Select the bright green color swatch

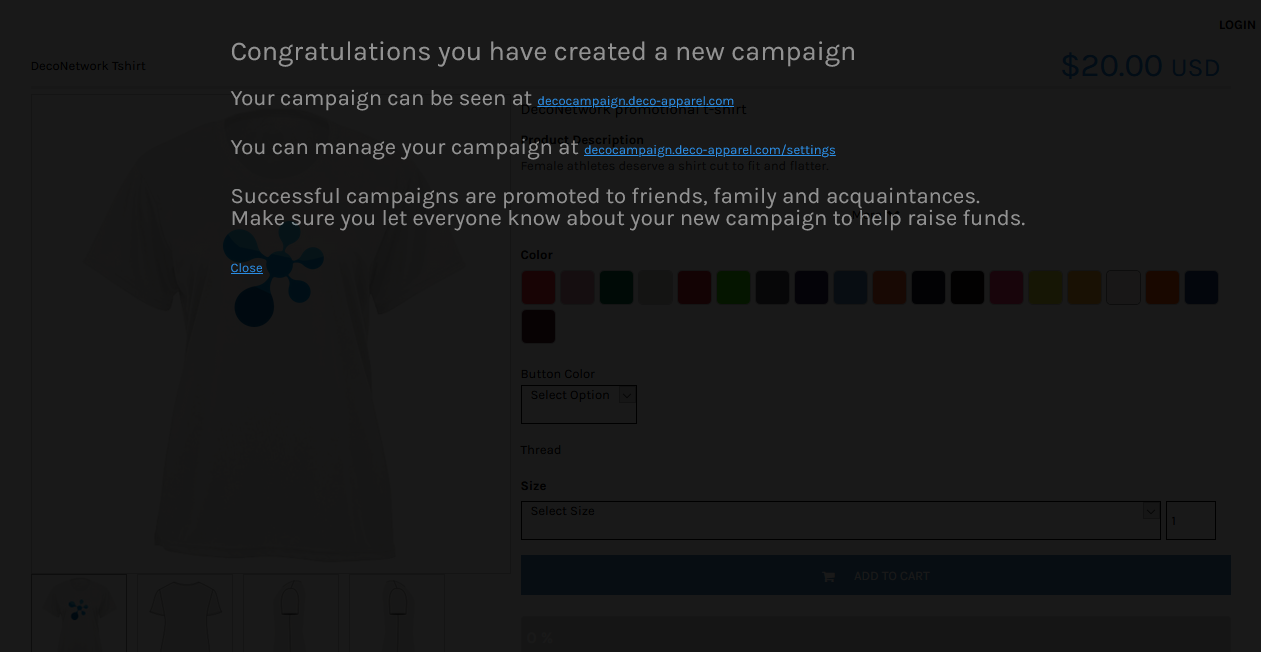(733, 287)
